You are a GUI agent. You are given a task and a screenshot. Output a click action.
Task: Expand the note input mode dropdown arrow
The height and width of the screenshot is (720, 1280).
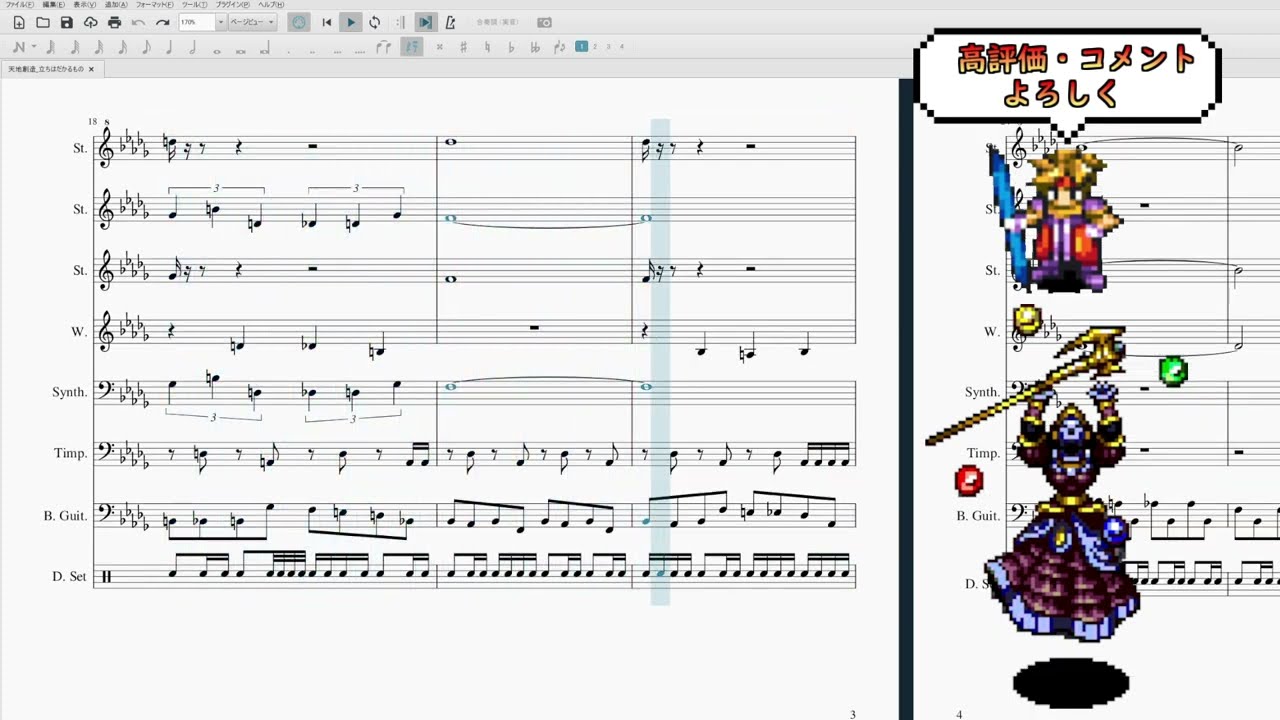34,47
